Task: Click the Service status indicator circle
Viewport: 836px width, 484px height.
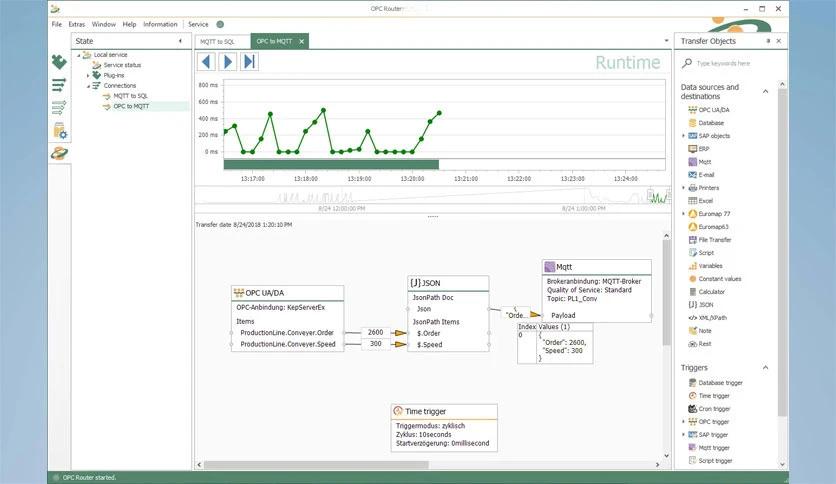Action: coord(220,24)
